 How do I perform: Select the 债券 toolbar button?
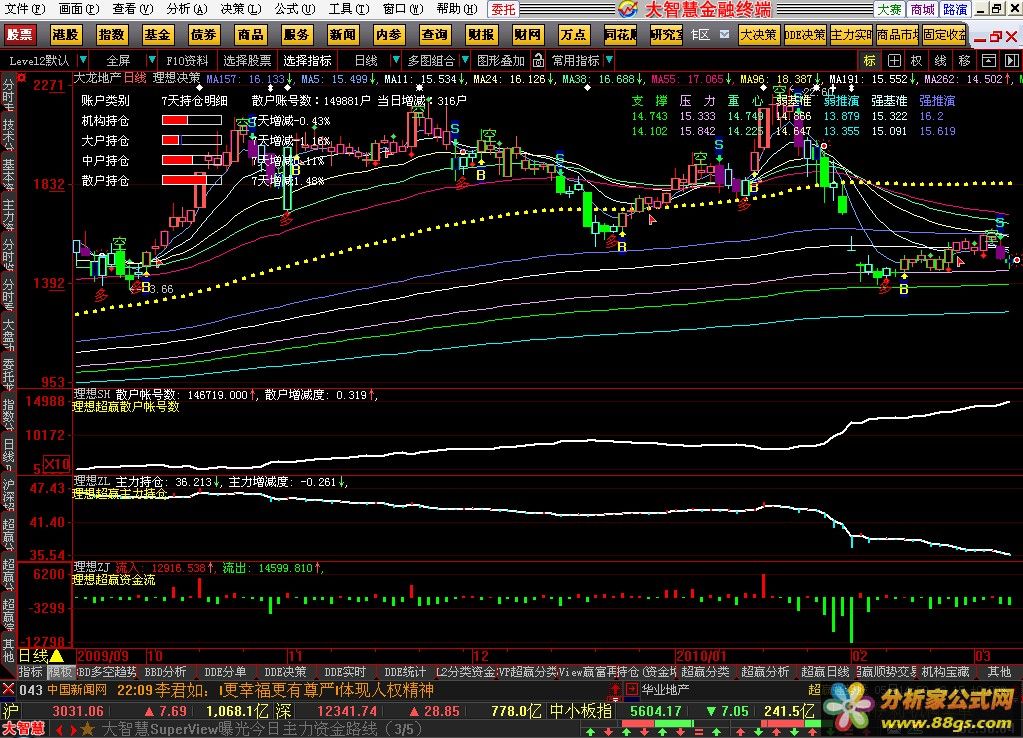pyautogui.click(x=204, y=35)
